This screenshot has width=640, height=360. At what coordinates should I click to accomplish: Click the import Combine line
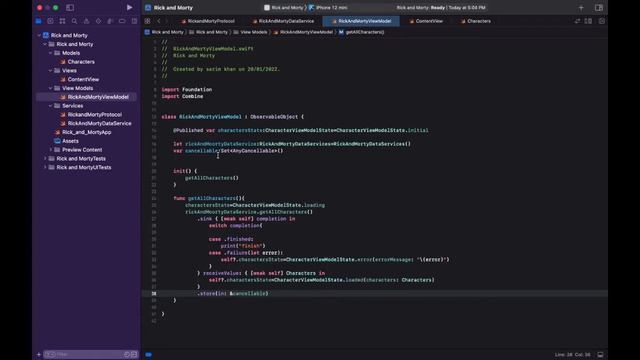point(182,96)
